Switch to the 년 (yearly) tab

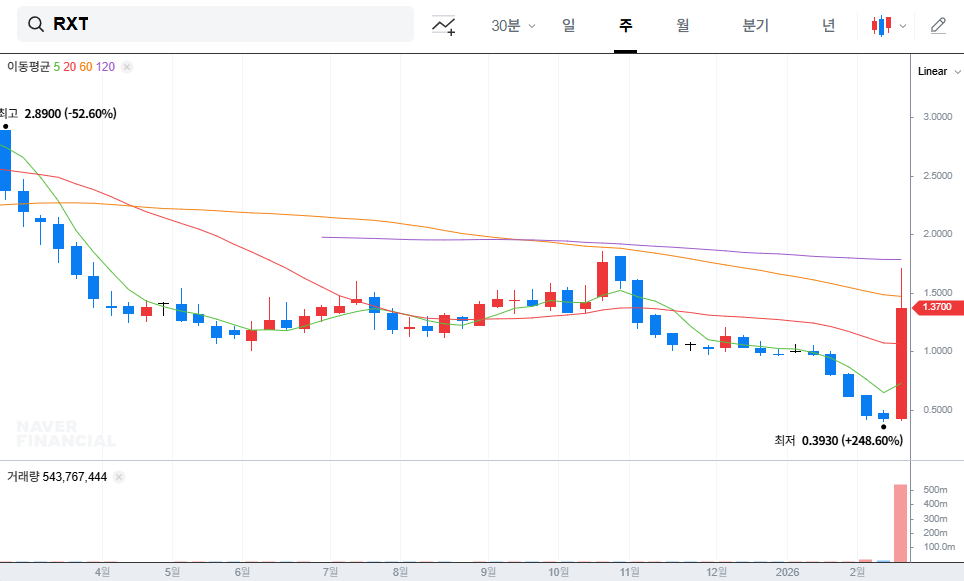click(x=829, y=25)
